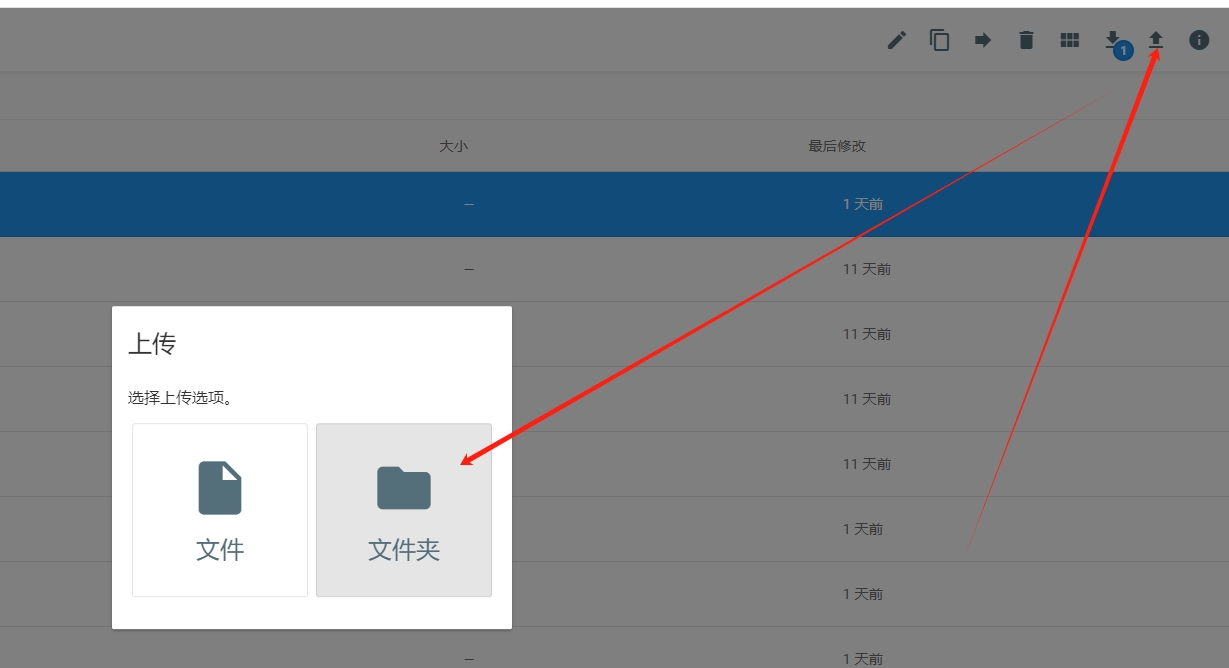Click the 选择上传选项 description text
This screenshot has height=668, width=1229.
click(180, 398)
